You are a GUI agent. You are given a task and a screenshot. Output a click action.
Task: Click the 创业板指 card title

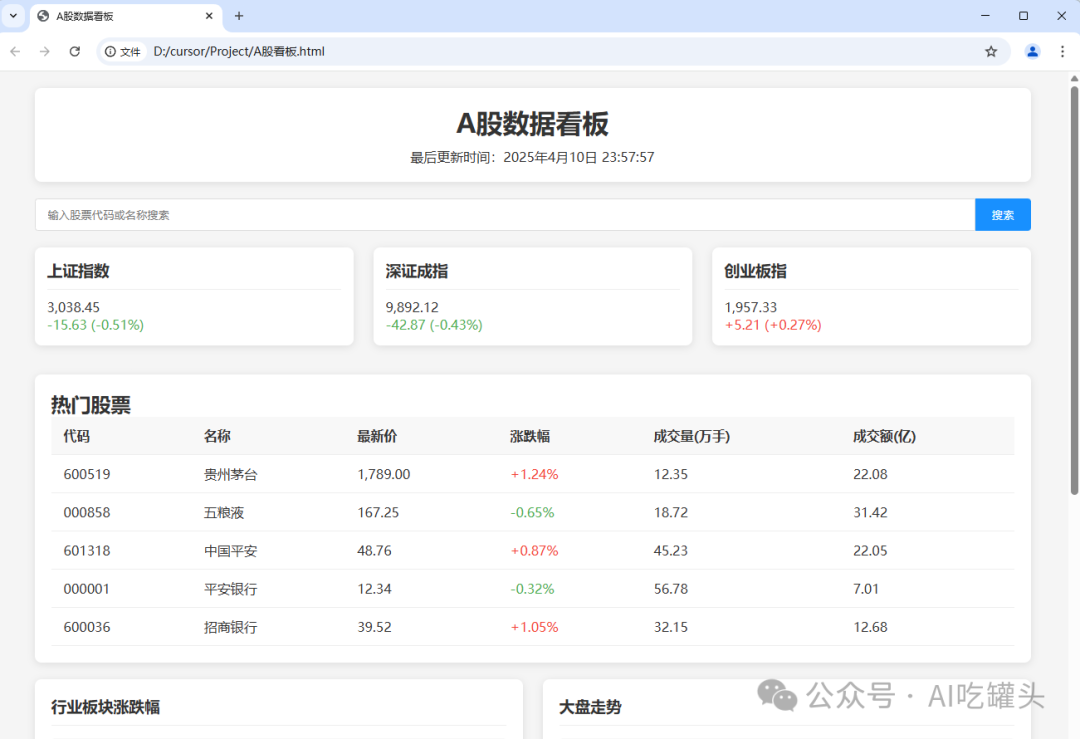[x=756, y=271]
